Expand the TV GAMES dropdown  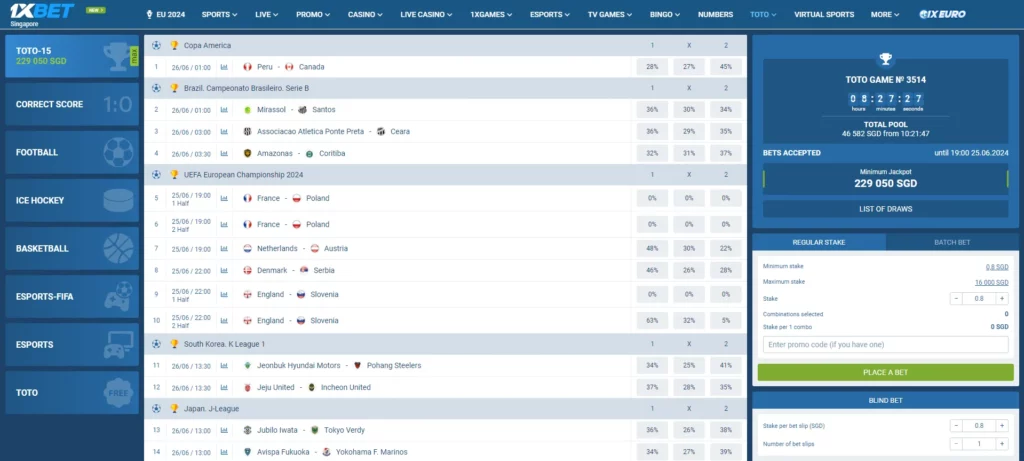click(610, 14)
